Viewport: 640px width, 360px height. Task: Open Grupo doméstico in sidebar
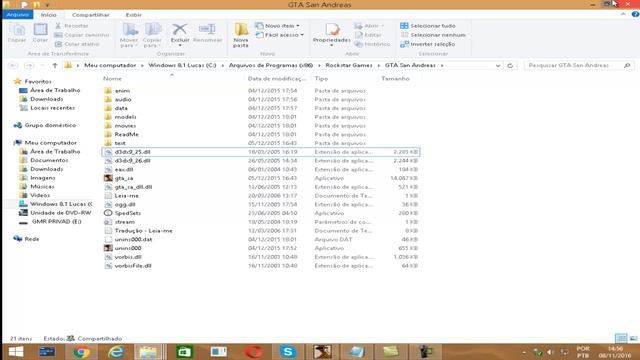coord(50,125)
